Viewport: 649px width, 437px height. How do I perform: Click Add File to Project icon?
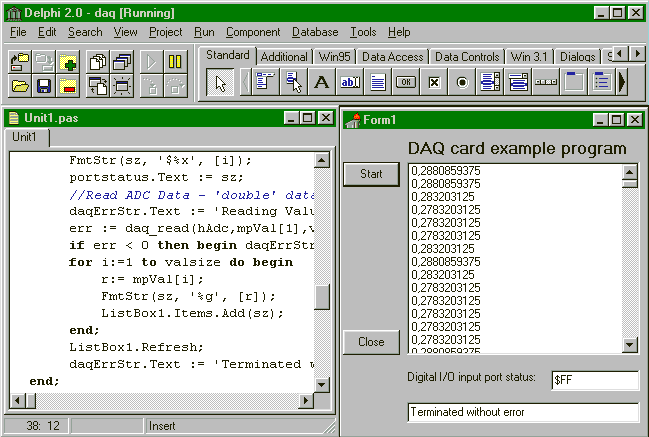point(68,62)
